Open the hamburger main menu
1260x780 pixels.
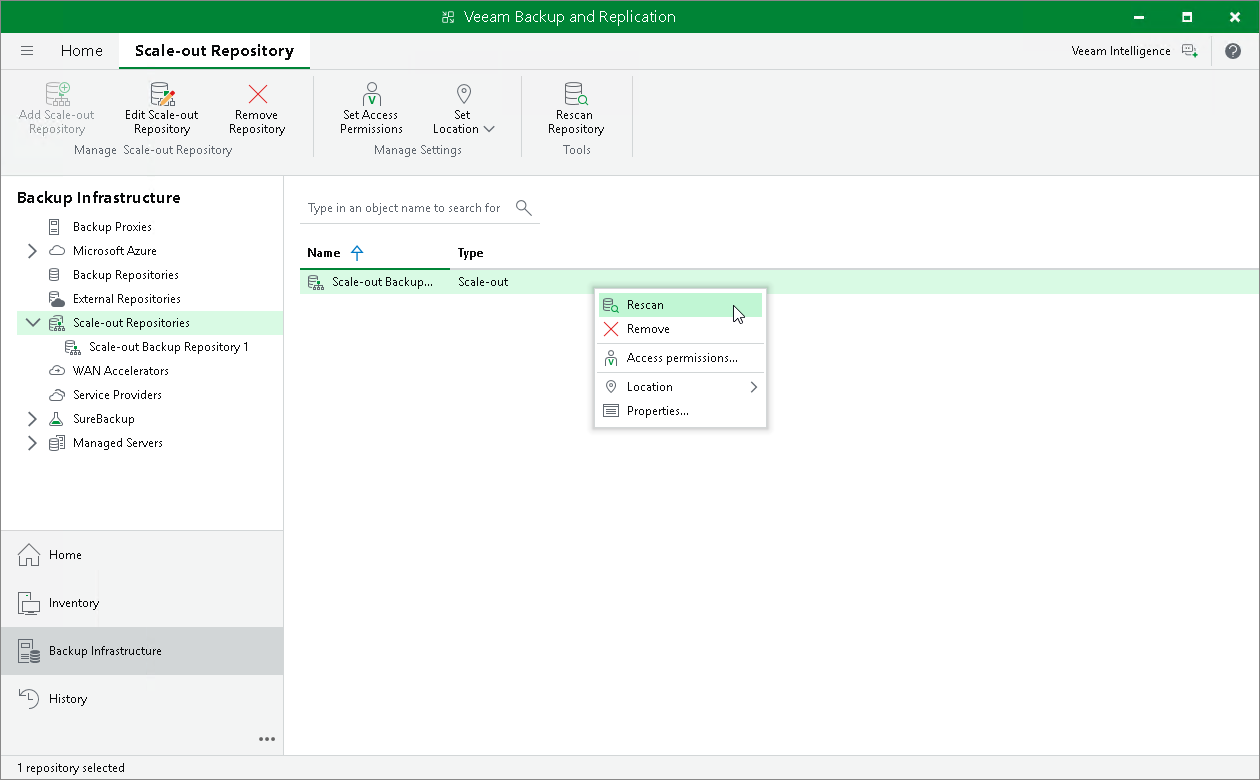click(27, 50)
